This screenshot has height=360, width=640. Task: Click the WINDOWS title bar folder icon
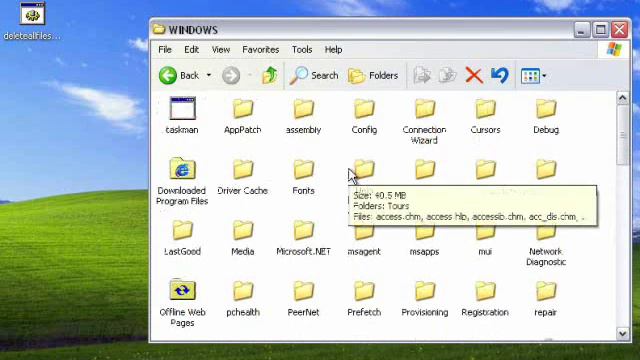[159, 29]
